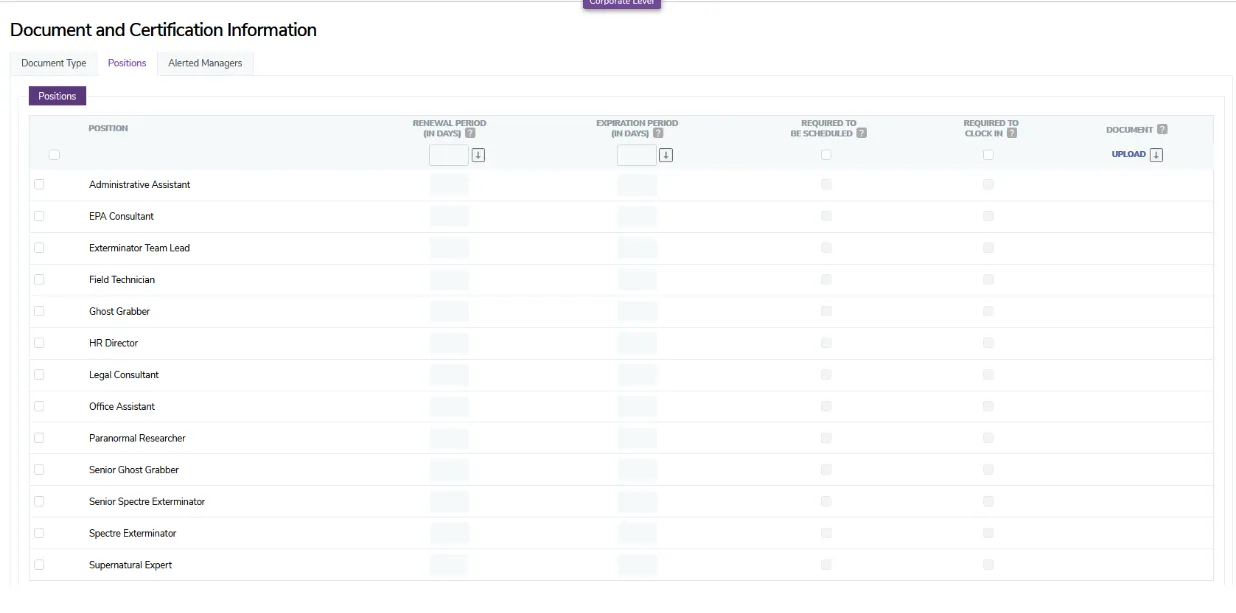Click 'Office Assistant' position name
The image size is (1236, 613).
122,406
